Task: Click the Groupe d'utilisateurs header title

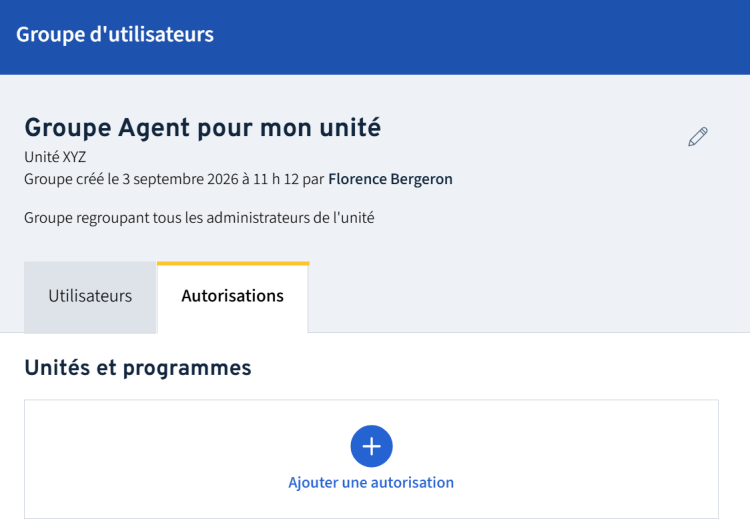Action: point(115,34)
